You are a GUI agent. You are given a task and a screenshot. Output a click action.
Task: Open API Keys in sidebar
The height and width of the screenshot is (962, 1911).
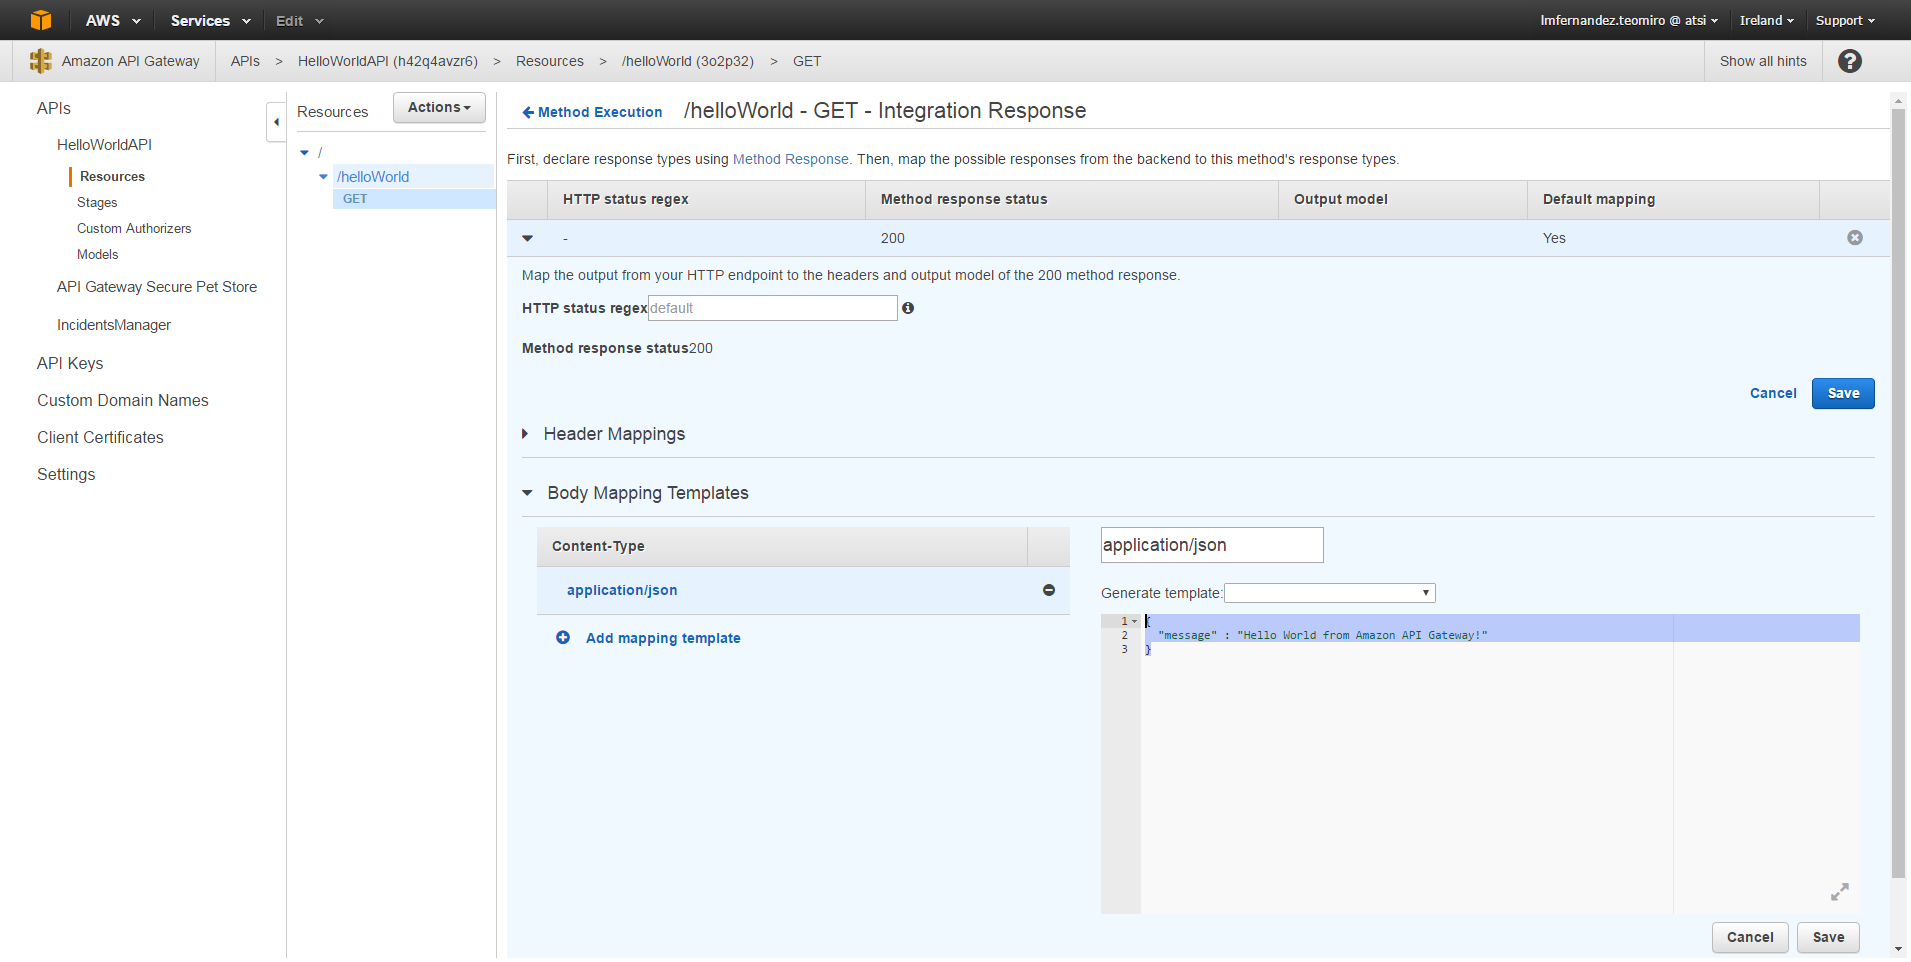click(x=70, y=363)
